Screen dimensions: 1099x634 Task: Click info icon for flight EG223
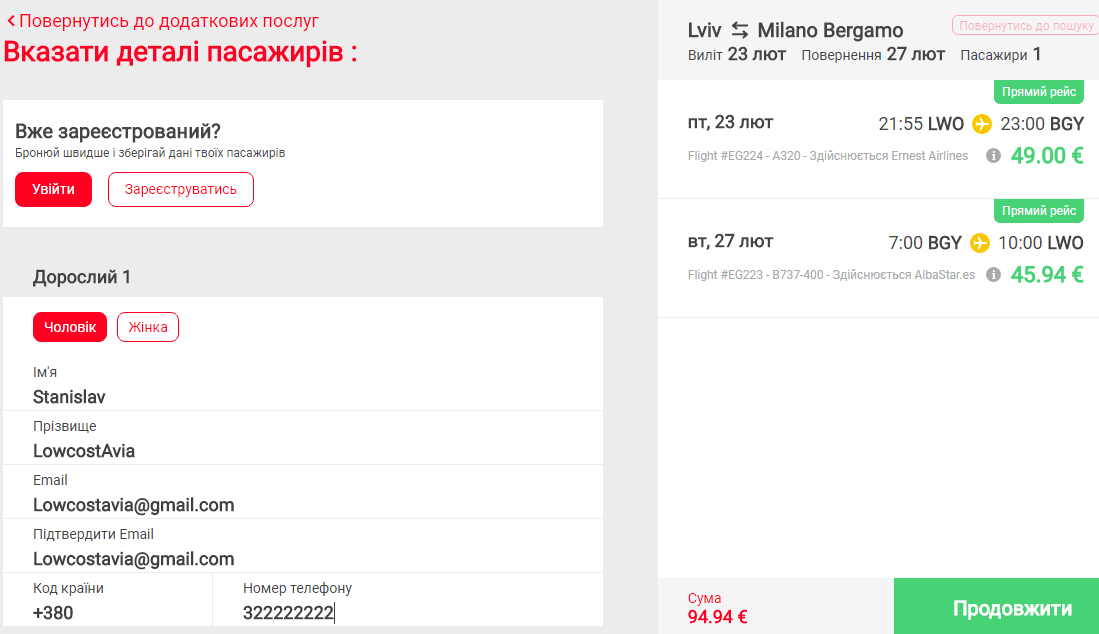[x=993, y=275]
